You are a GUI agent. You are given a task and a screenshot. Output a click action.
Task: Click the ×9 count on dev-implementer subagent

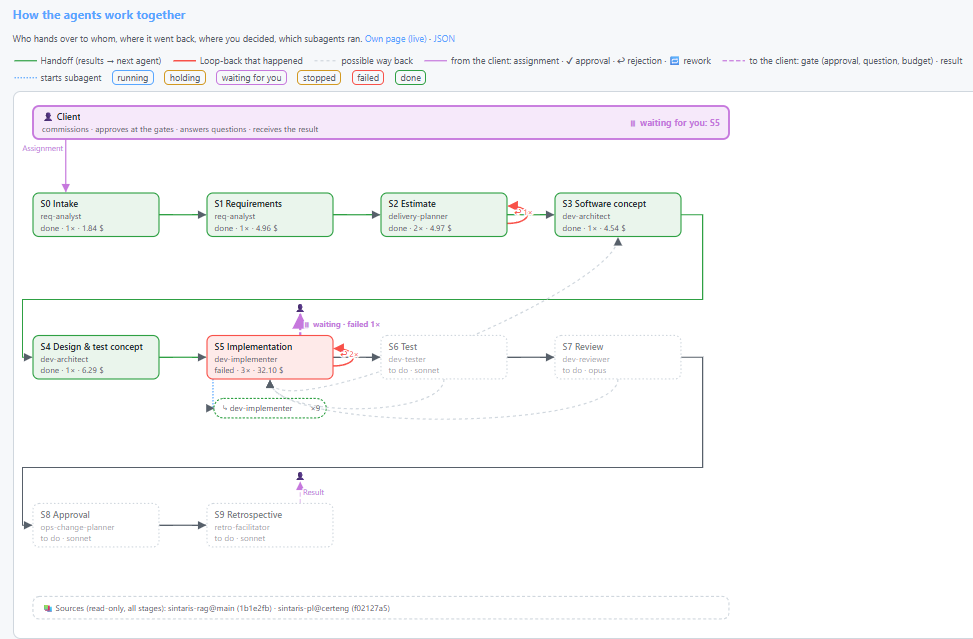tap(315, 408)
